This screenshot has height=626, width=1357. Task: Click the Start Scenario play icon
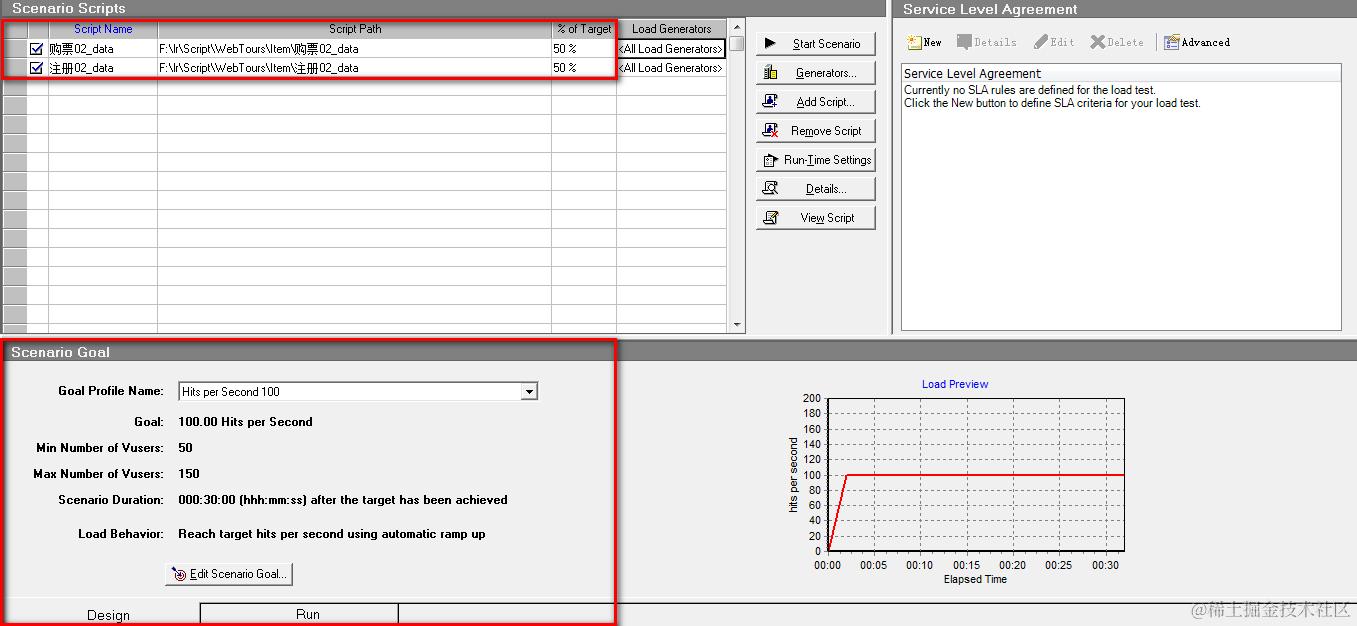[770, 43]
